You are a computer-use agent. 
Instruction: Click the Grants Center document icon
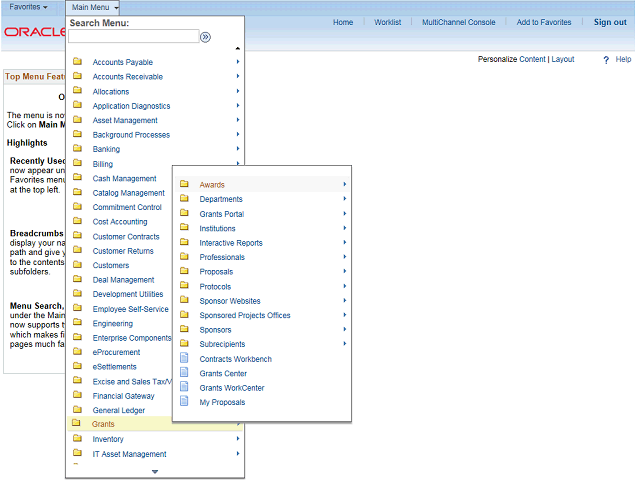point(184,373)
